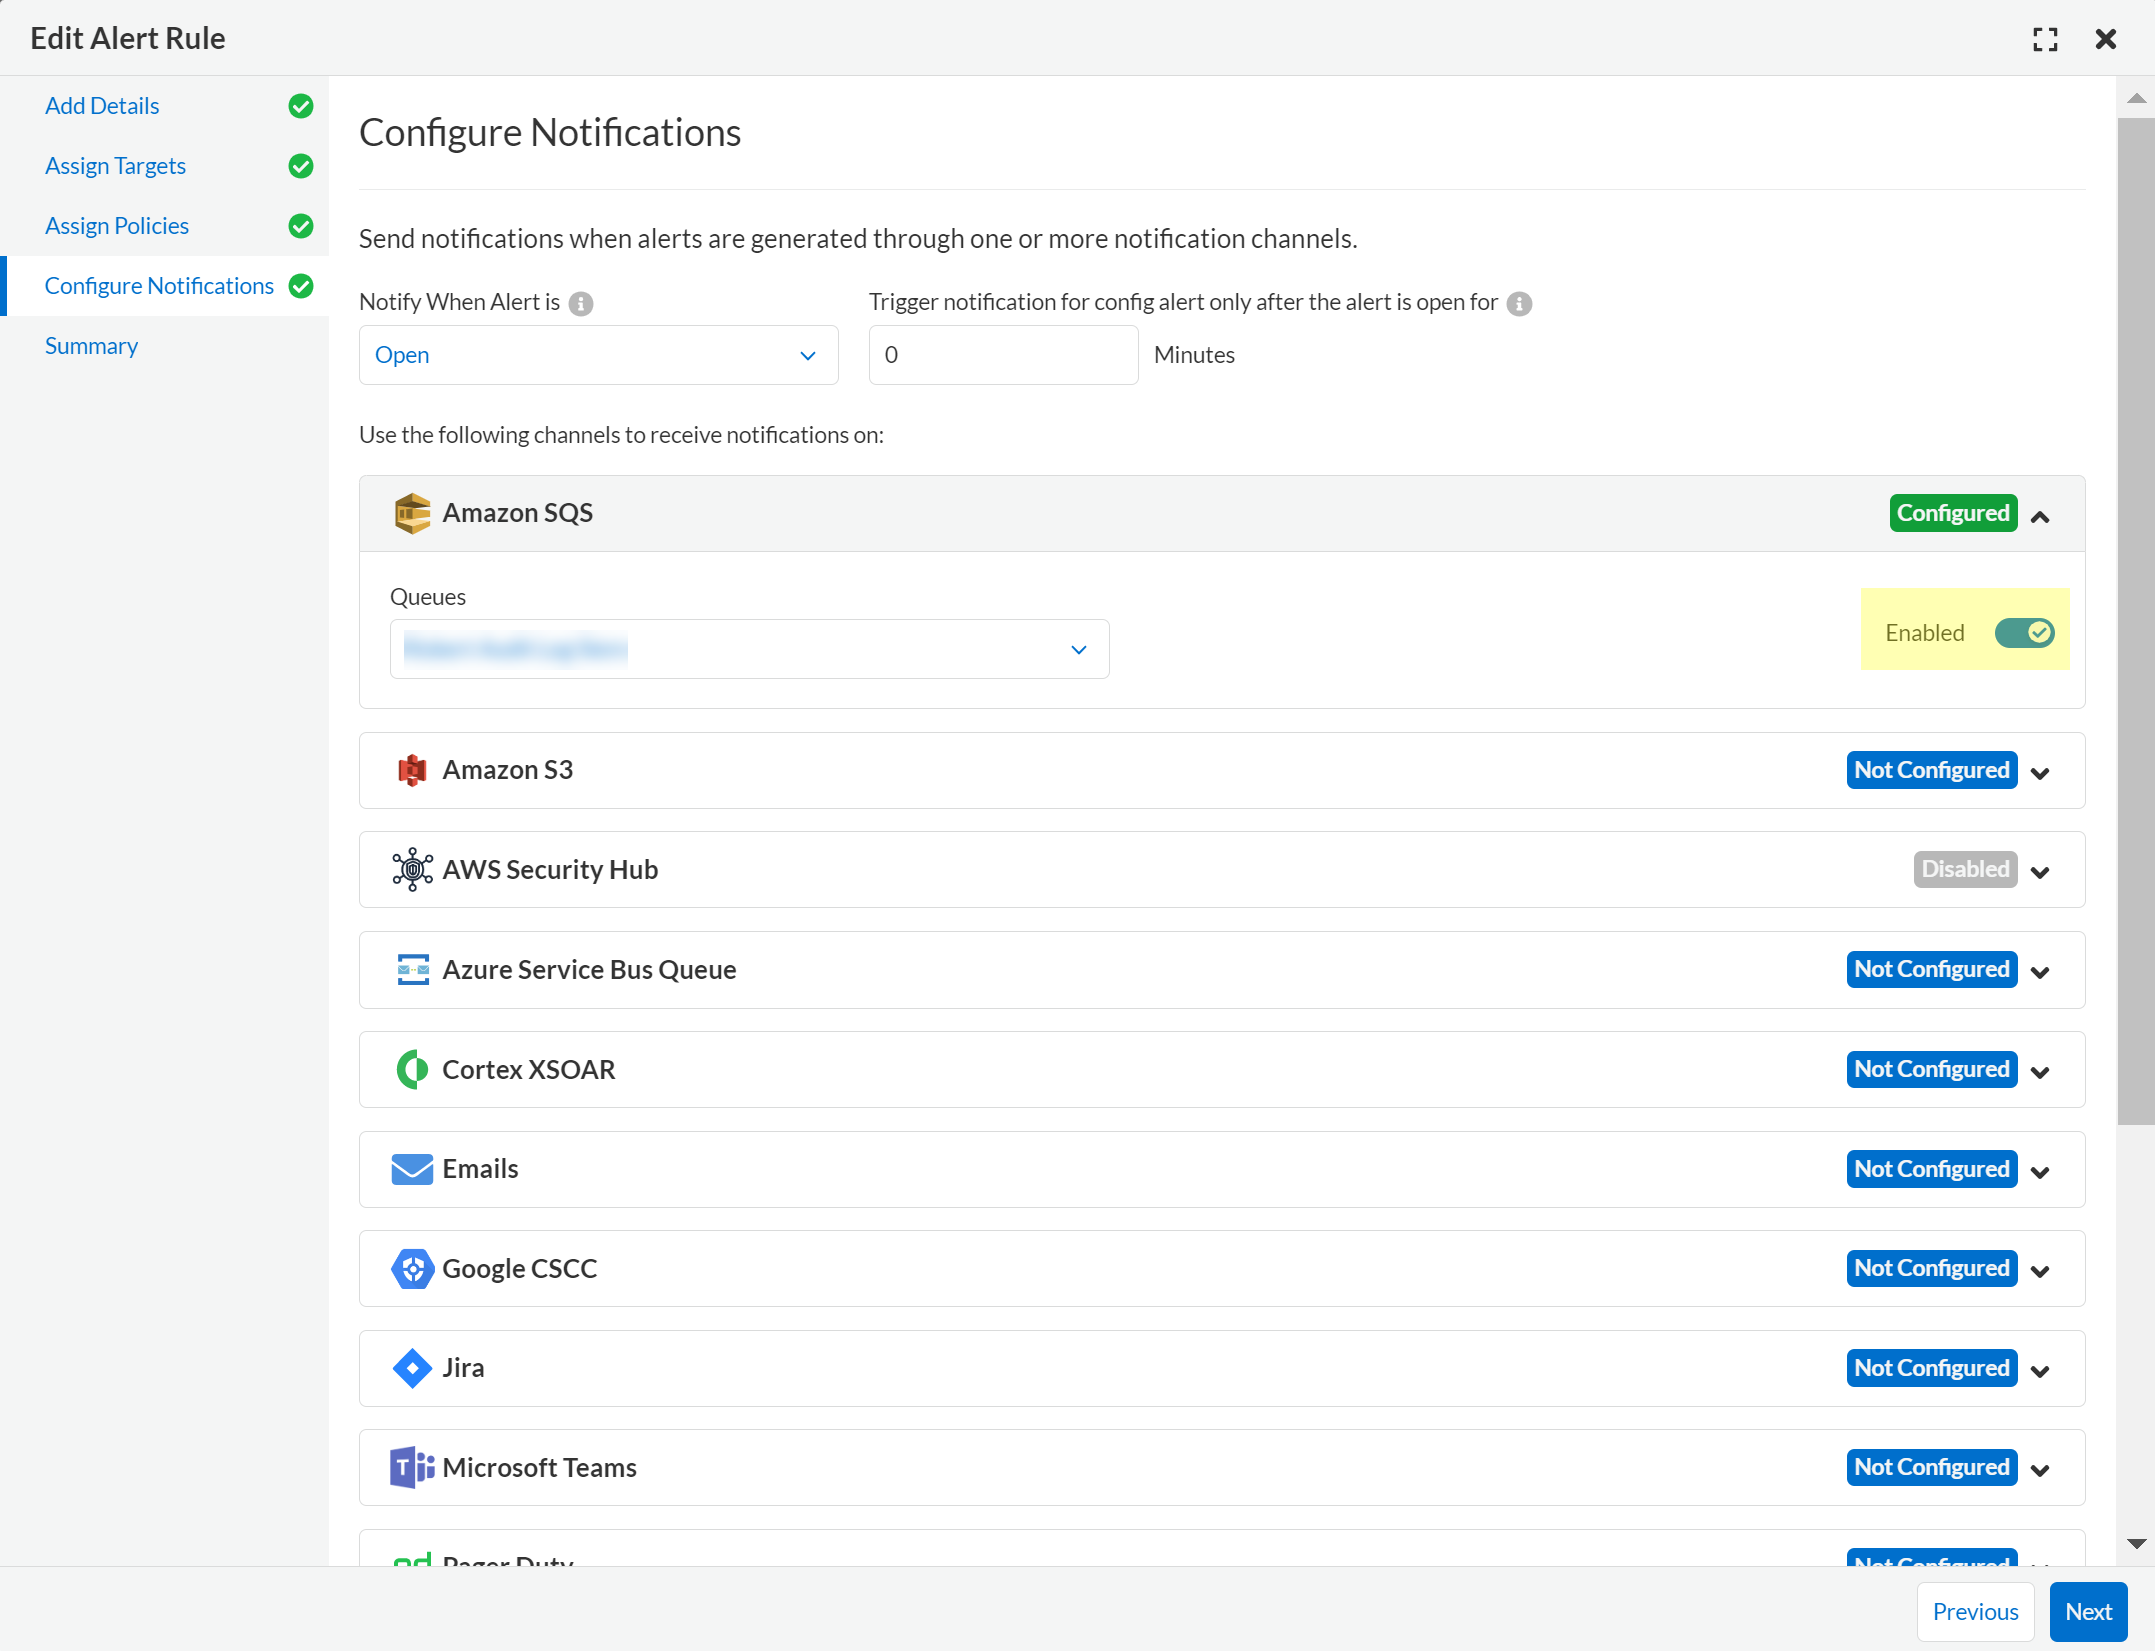Close the Edit Alert Rule dialog

click(x=2106, y=39)
